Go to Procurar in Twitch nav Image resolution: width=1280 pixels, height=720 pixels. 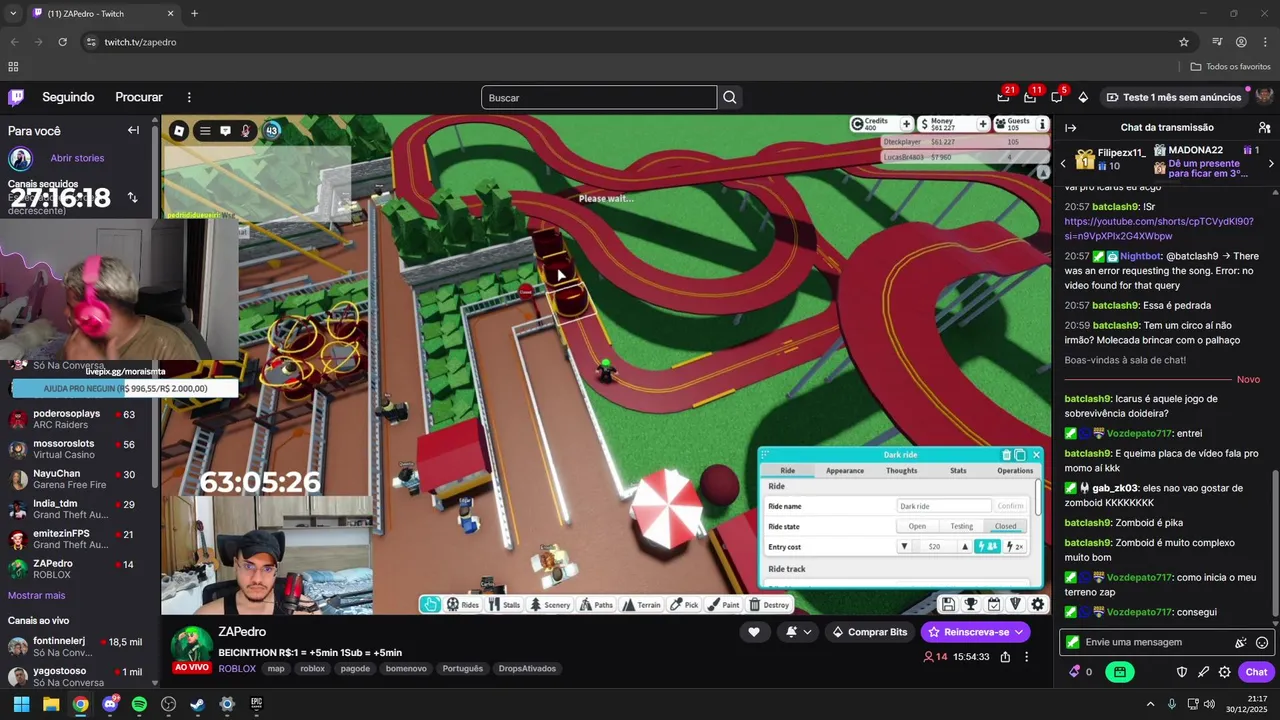(x=139, y=97)
